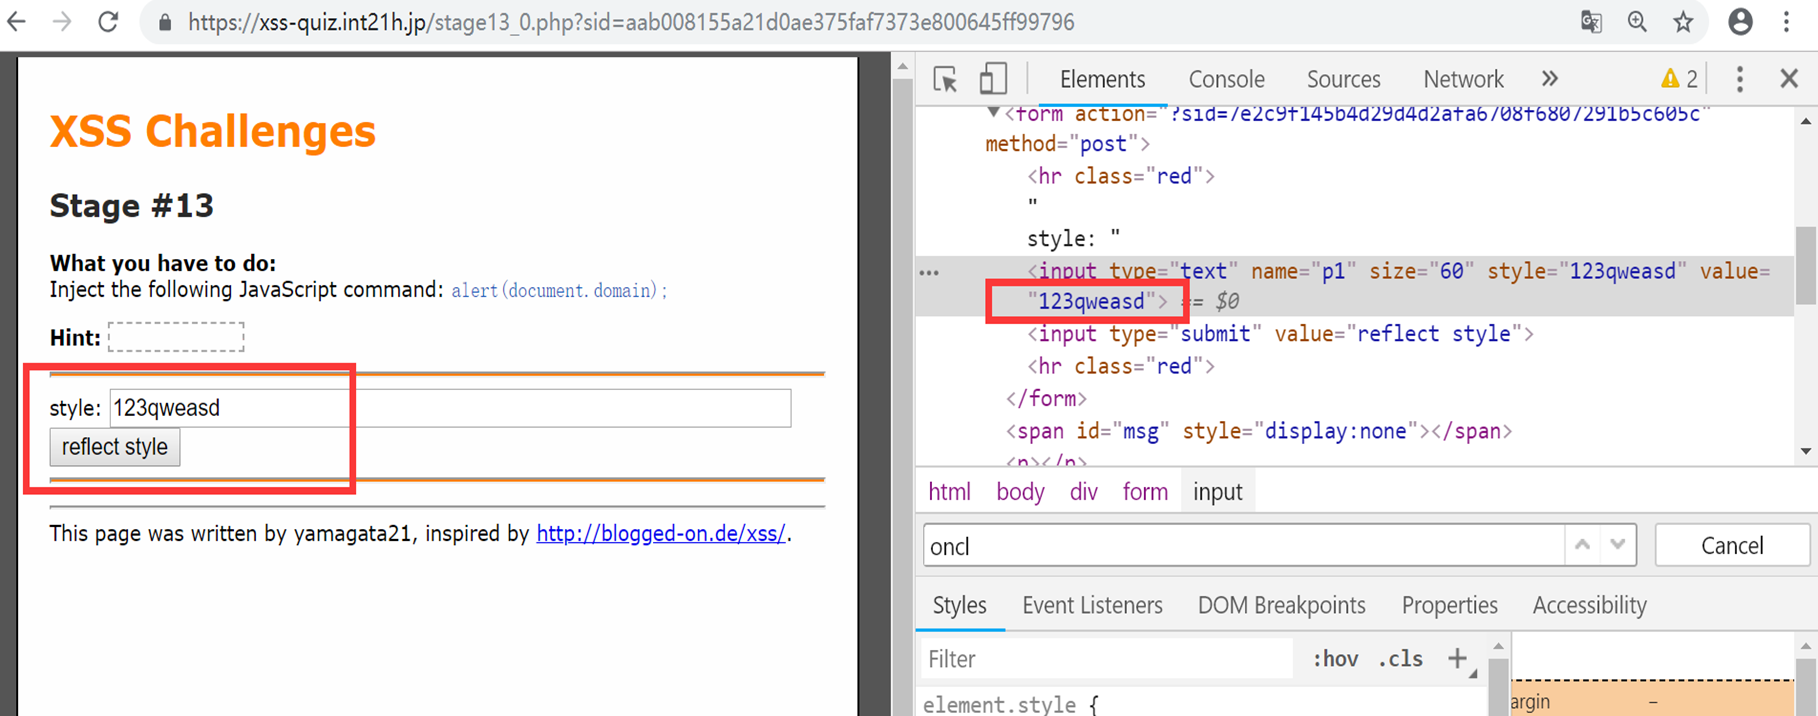Go forward with browser forward arrow
Image resolution: width=1818 pixels, height=716 pixels.
pyautogui.click(x=62, y=22)
